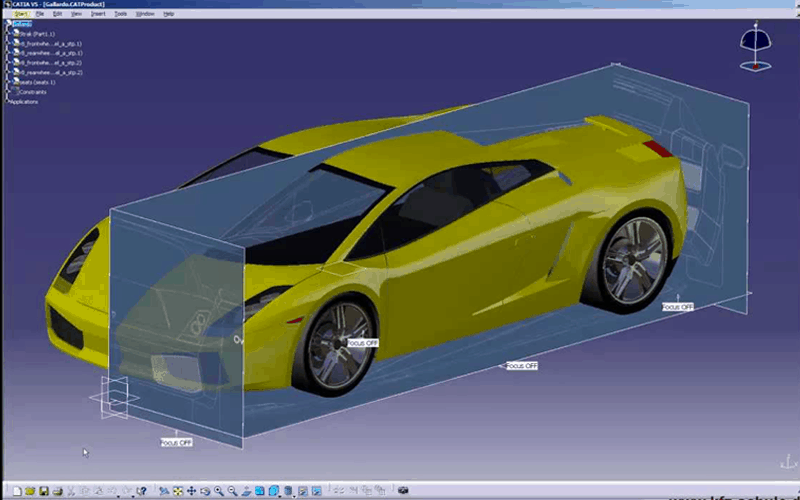Image resolution: width=800 pixels, height=500 pixels.
Task: Open the Tools menu
Action: tap(121, 14)
